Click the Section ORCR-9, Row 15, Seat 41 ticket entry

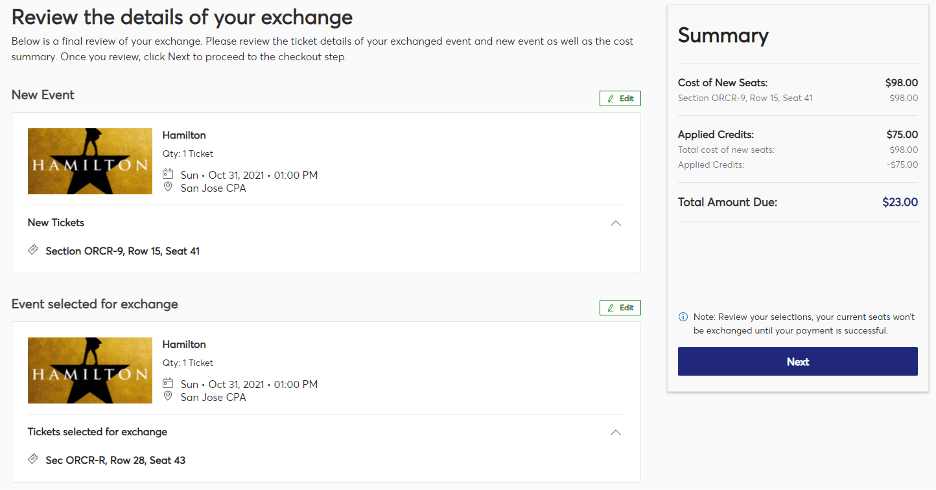[x=122, y=251]
